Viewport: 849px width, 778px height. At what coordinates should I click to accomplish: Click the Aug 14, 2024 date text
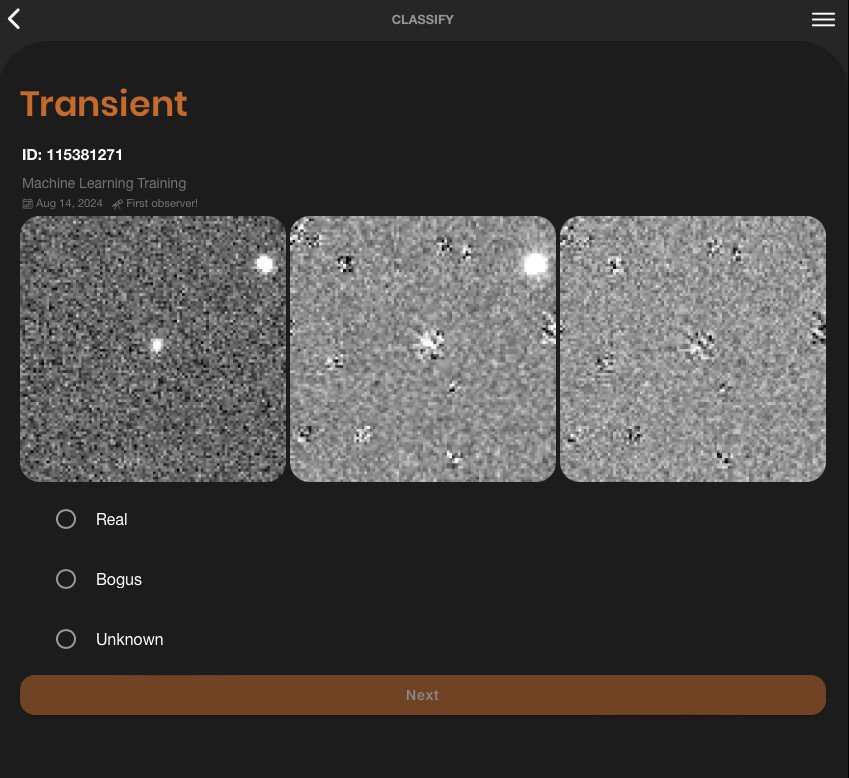tap(69, 204)
